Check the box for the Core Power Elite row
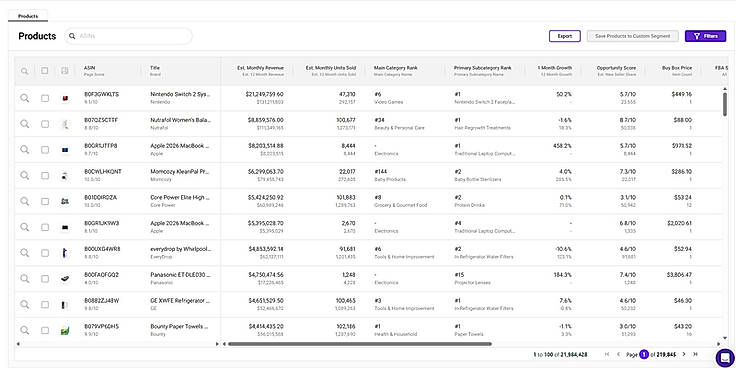 pos(45,201)
